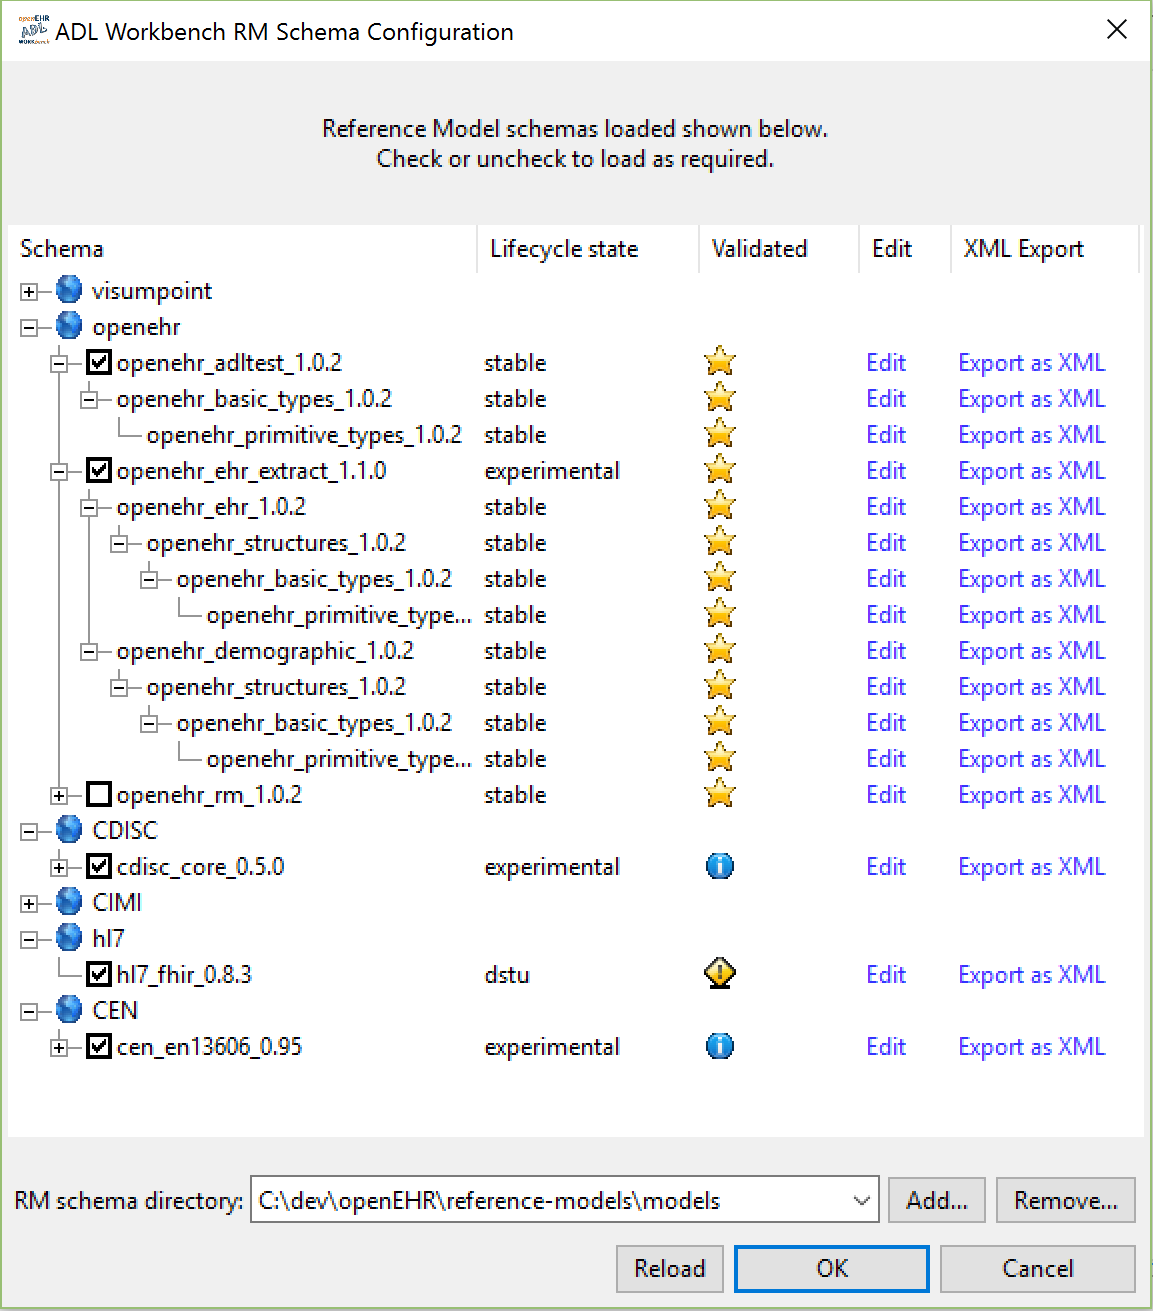The image size is (1153, 1311).
Task: Click the hl7 globe icon
Action: point(69,938)
